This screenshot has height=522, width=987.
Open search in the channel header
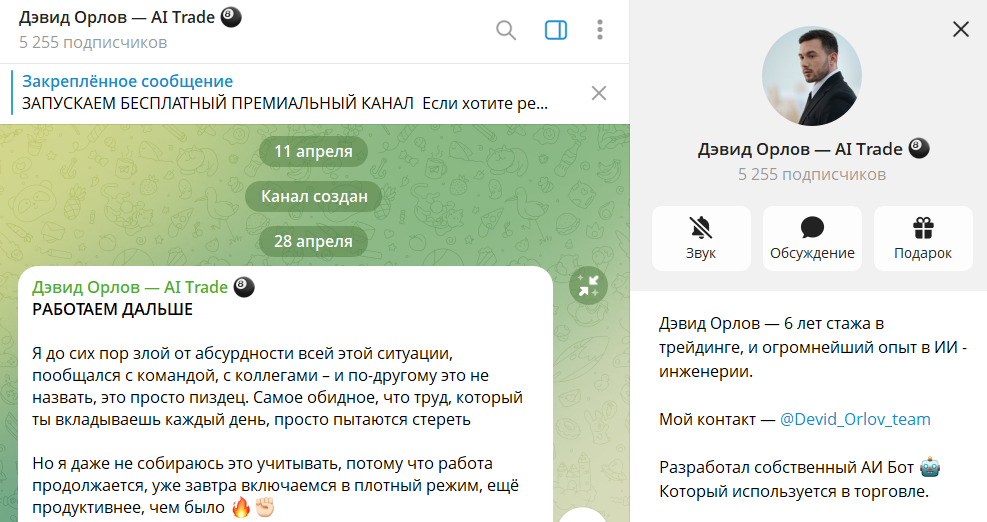pos(505,30)
